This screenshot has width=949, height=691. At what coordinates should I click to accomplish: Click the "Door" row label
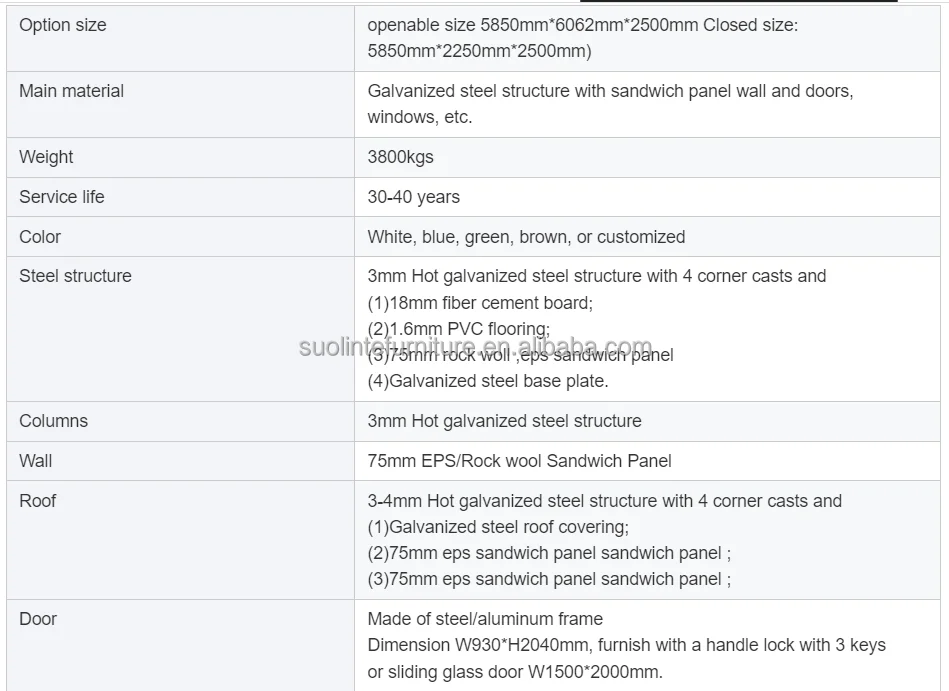(38, 619)
